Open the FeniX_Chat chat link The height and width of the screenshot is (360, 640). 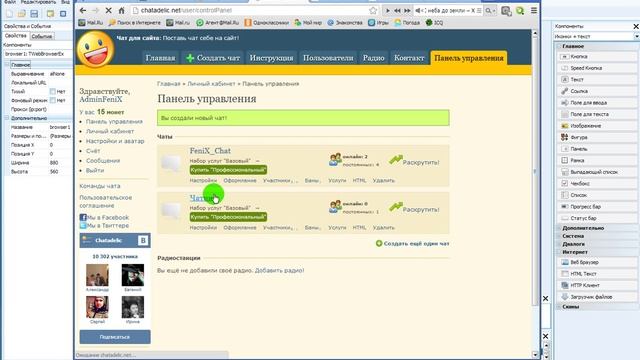click(x=210, y=151)
